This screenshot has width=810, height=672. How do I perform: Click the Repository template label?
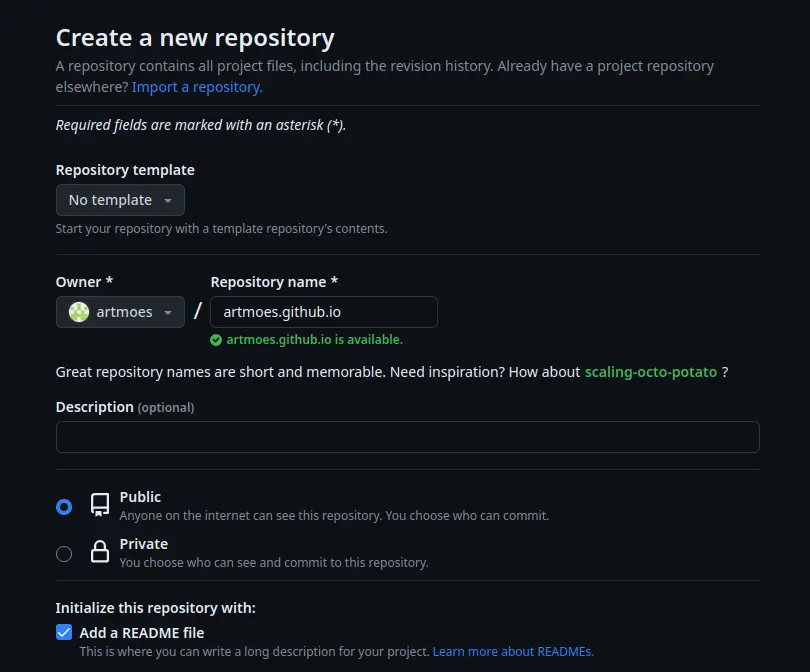click(125, 170)
